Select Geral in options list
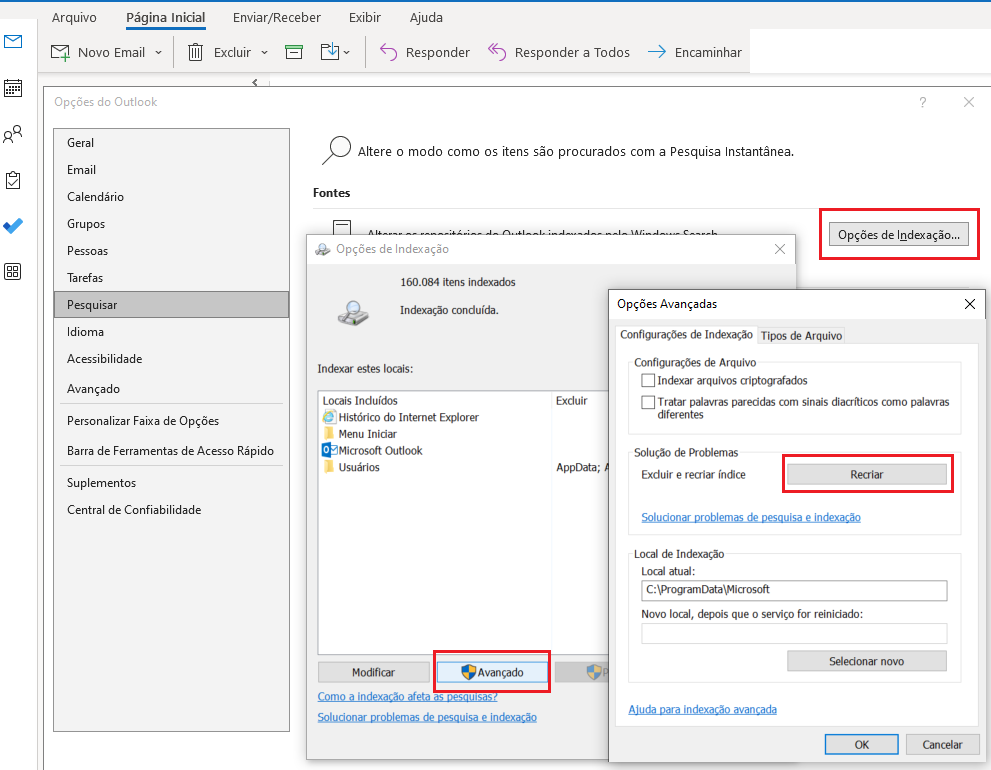Screen dimensions: 991x770 pos(171,143)
